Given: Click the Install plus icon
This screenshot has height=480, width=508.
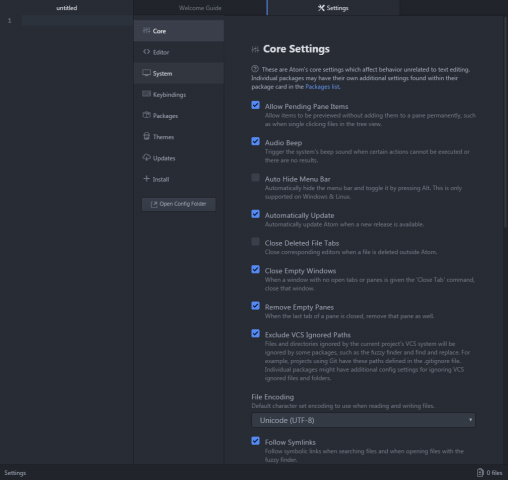Looking at the screenshot, I should coord(146,179).
